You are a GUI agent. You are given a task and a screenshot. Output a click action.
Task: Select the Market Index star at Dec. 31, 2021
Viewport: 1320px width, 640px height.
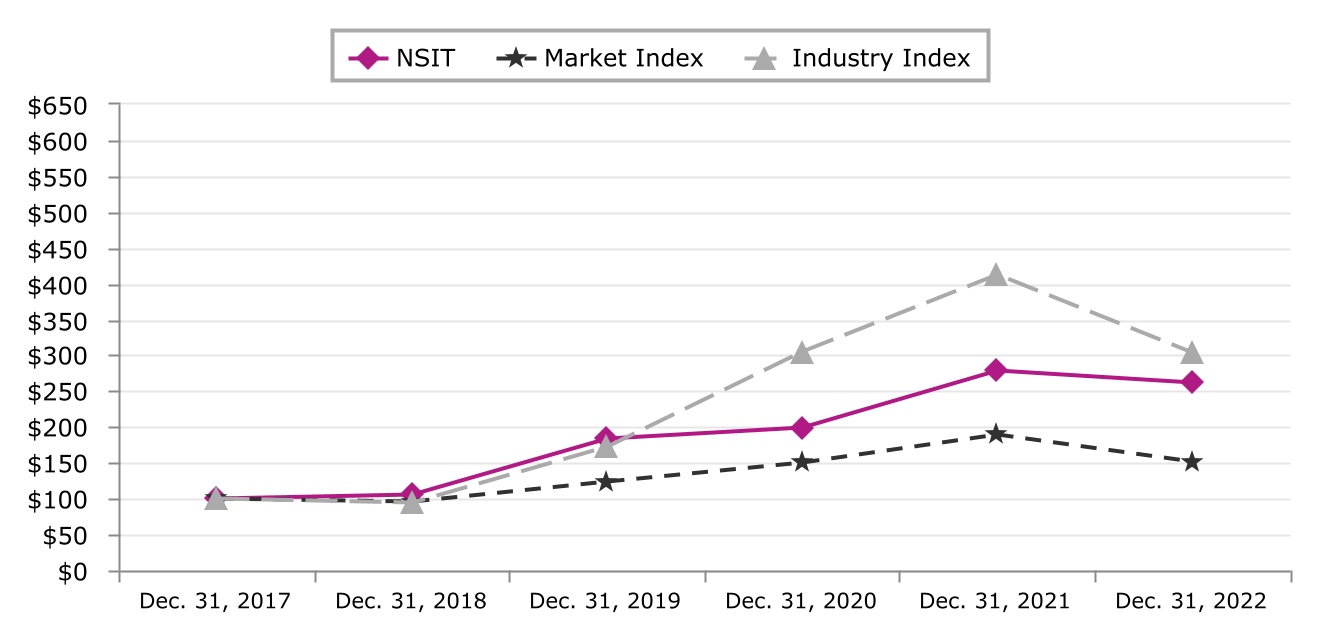[995, 434]
